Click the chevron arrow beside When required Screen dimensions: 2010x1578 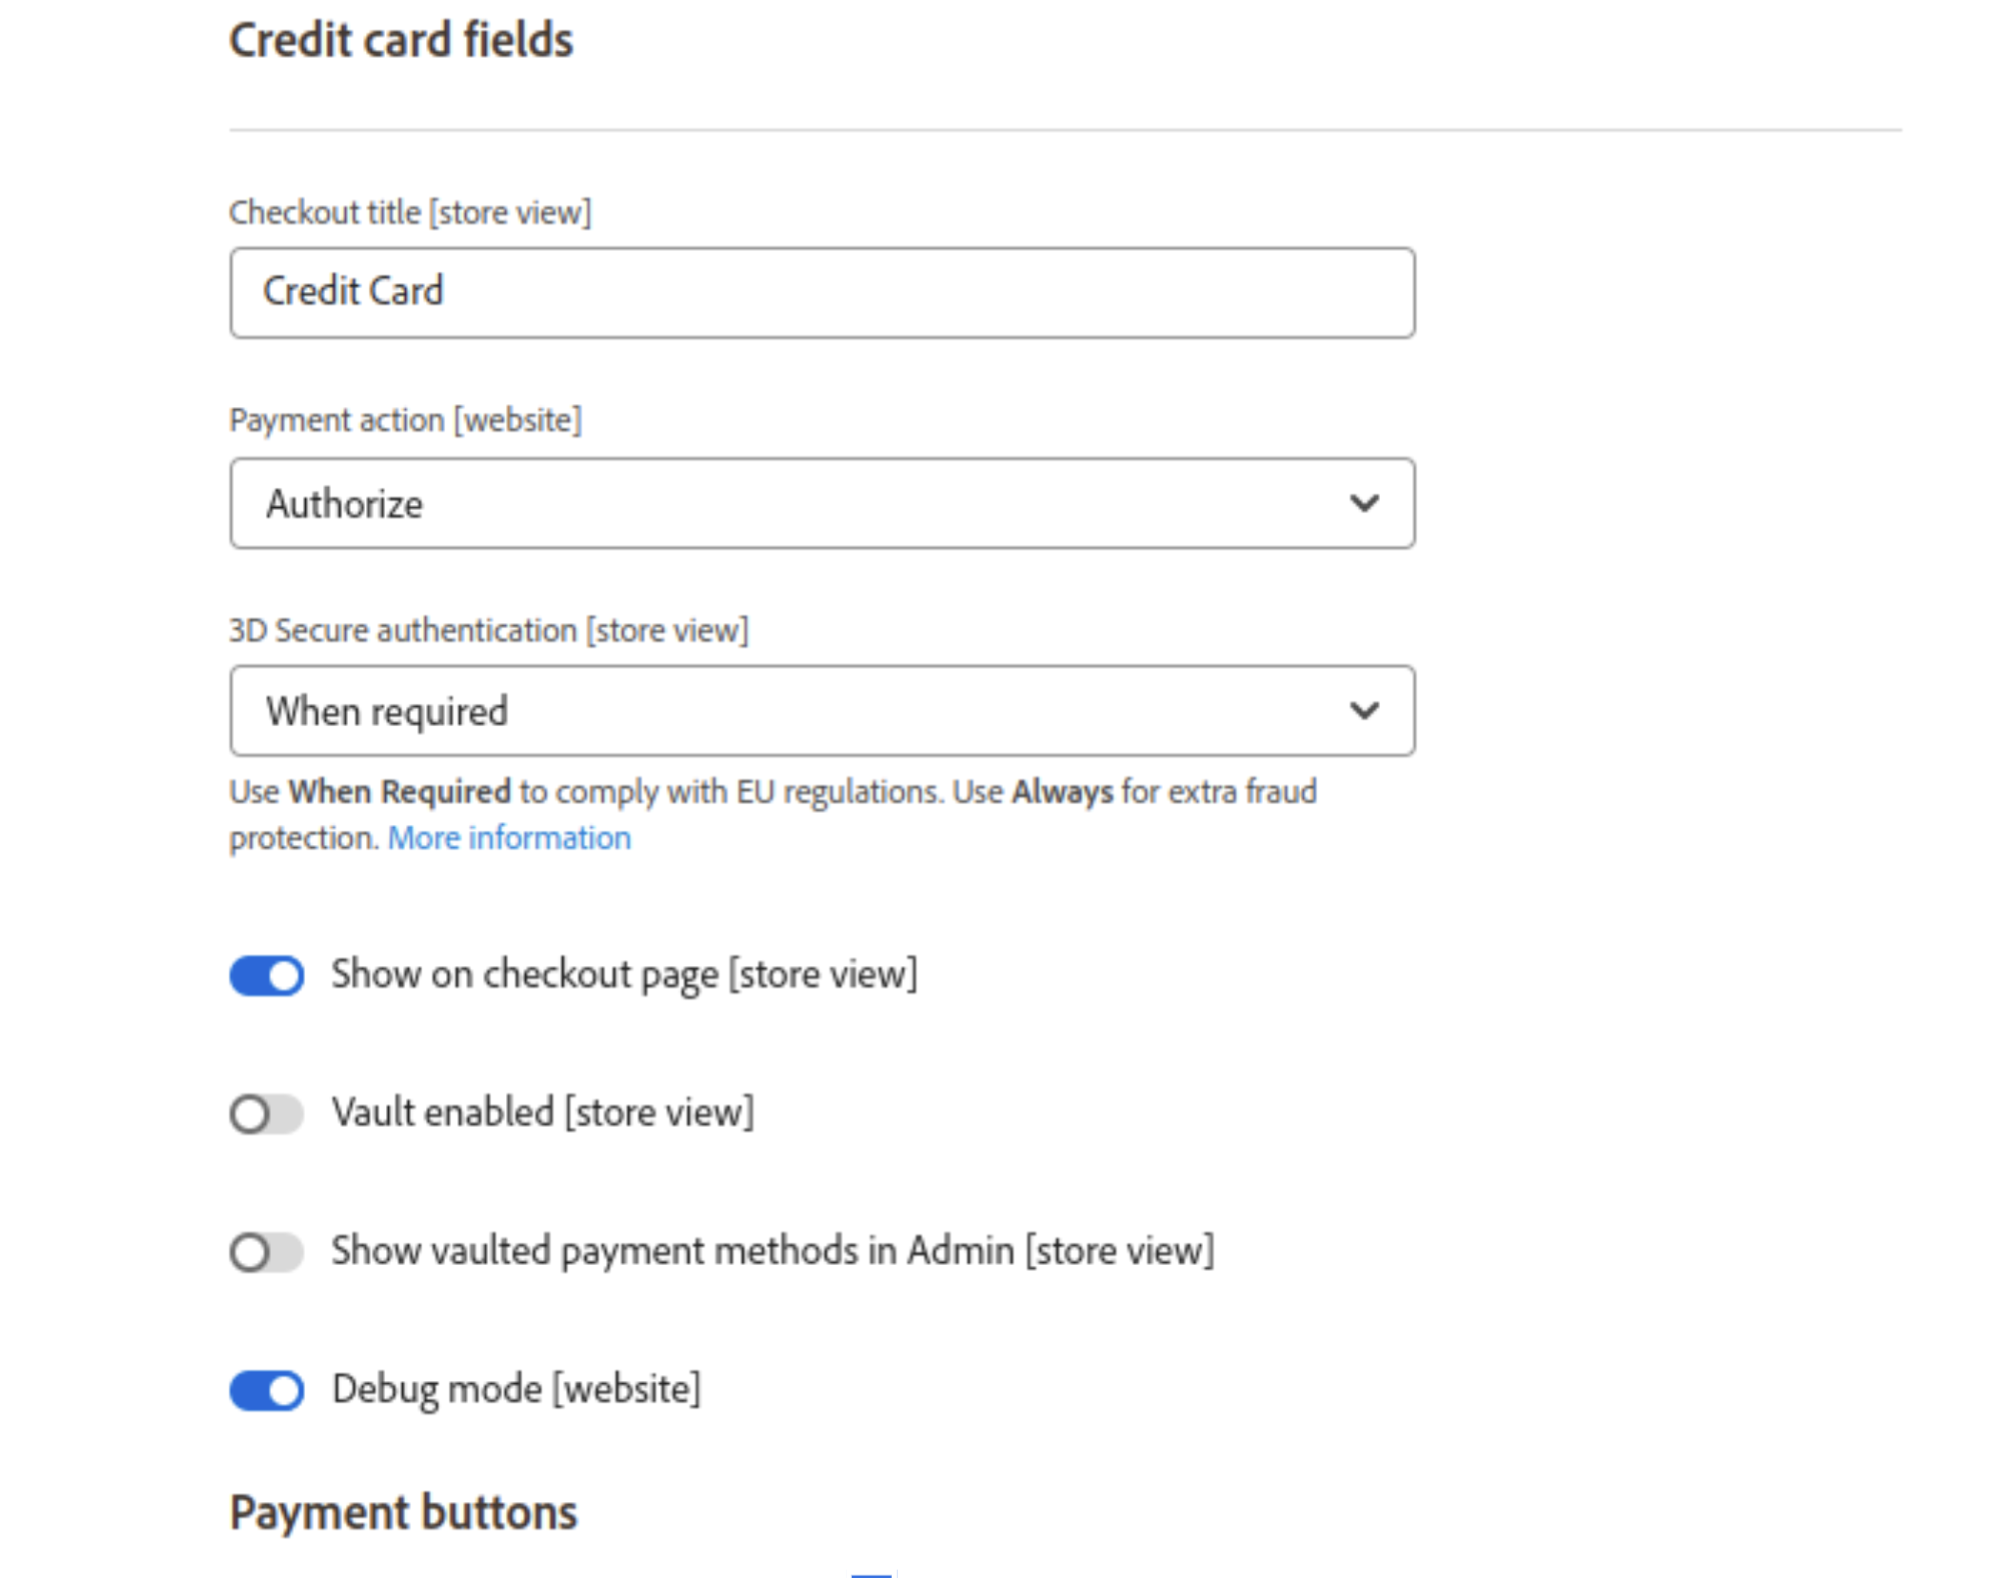click(1364, 711)
